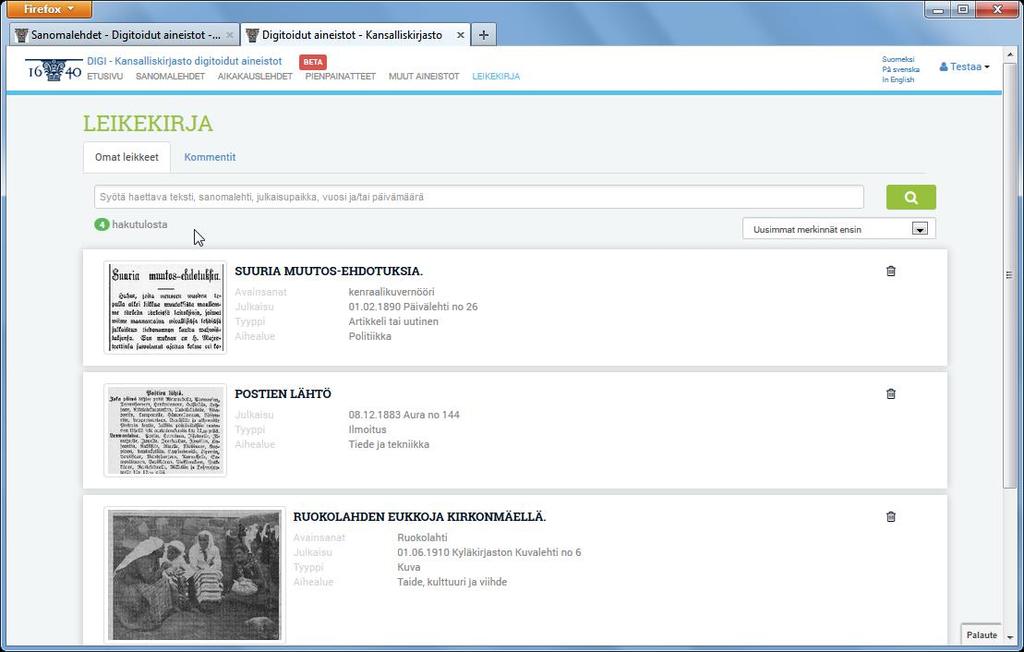The width and height of the screenshot is (1024, 652).
Task: Close the Sanomalehdet - Digitoidut aineistot tab
Action: pos(229,35)
